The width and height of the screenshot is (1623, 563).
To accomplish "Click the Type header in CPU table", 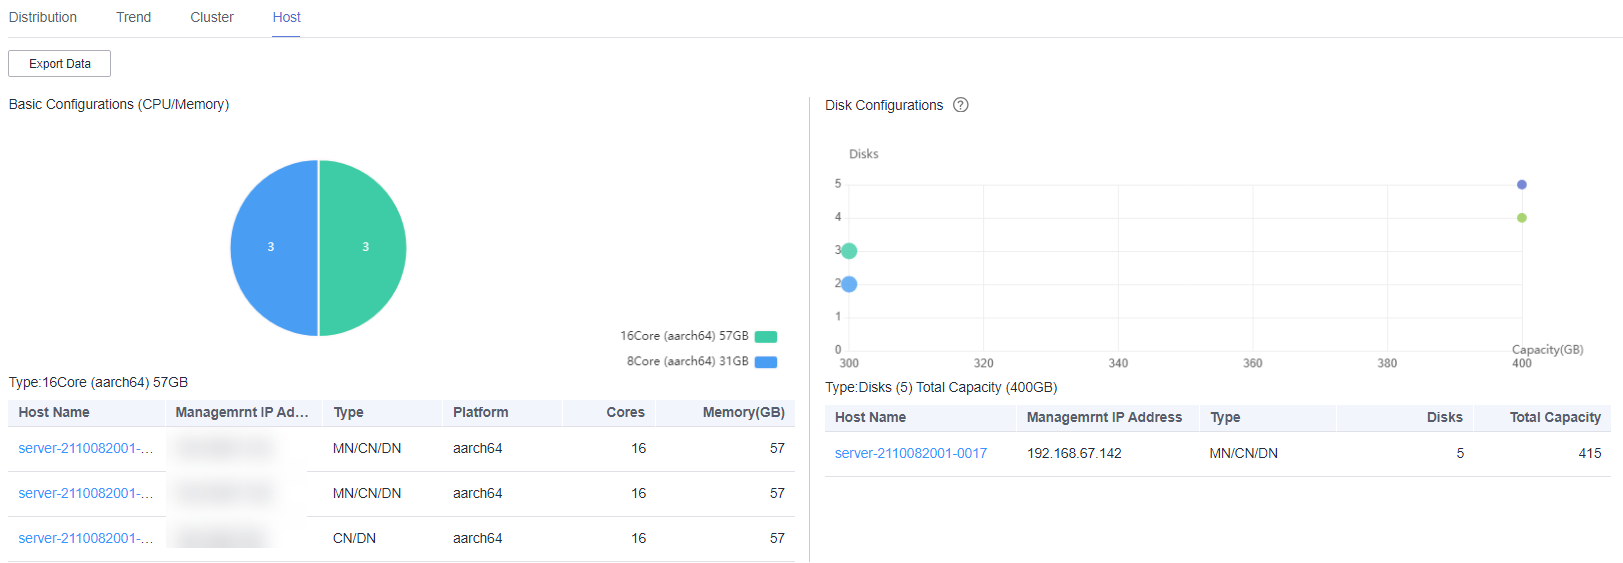I will click(348, 412).
